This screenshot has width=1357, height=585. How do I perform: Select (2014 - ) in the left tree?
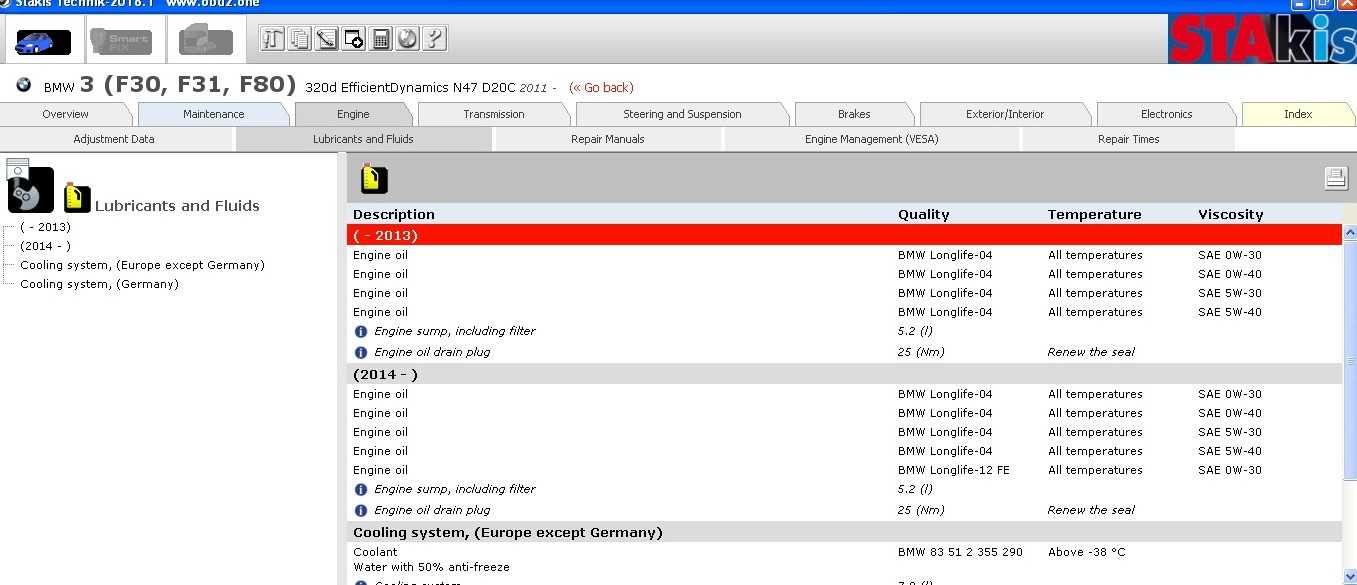pos(45,246)
